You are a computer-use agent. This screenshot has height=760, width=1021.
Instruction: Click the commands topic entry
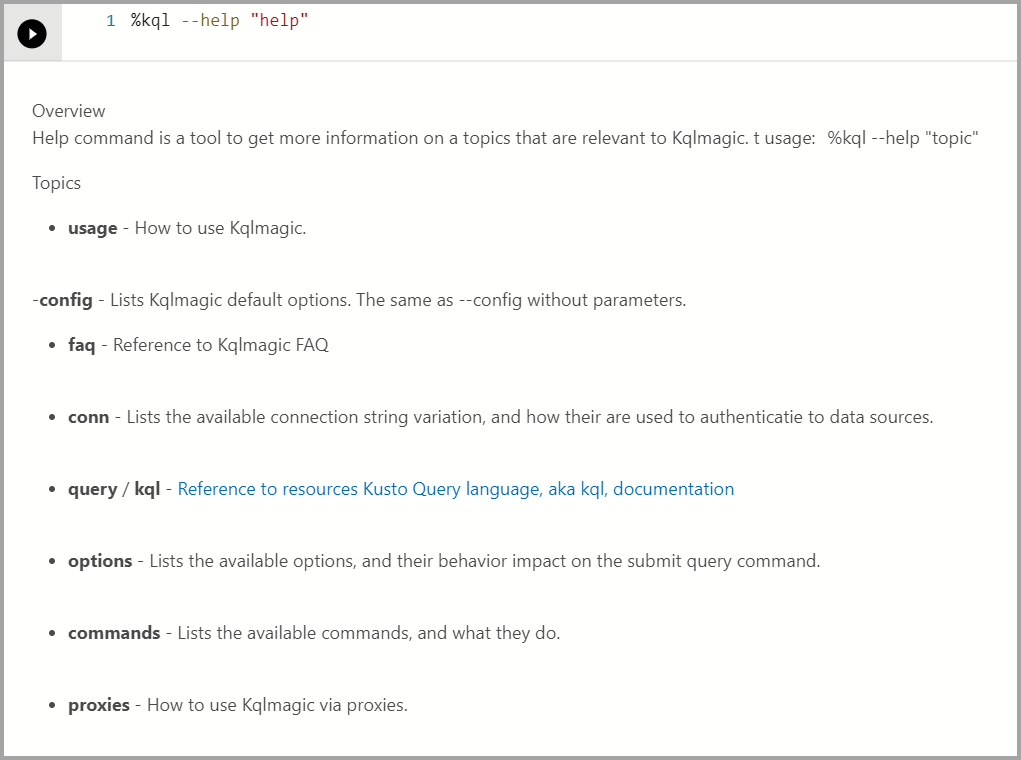tap(113, 633)
